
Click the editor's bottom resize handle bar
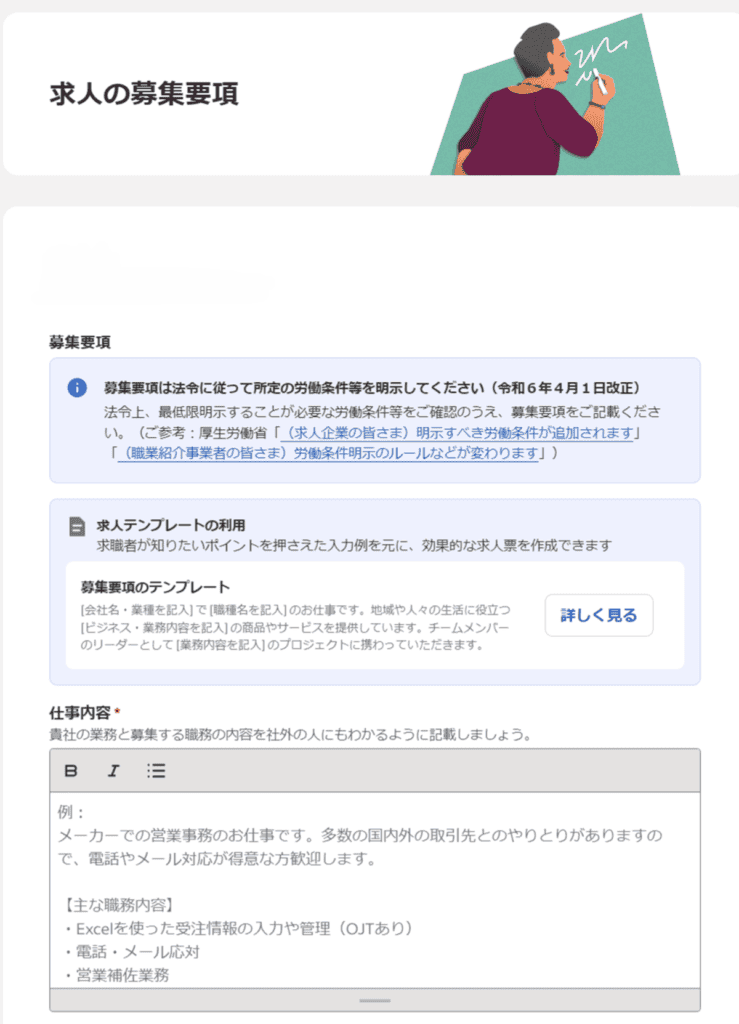tap(375, 1000)
